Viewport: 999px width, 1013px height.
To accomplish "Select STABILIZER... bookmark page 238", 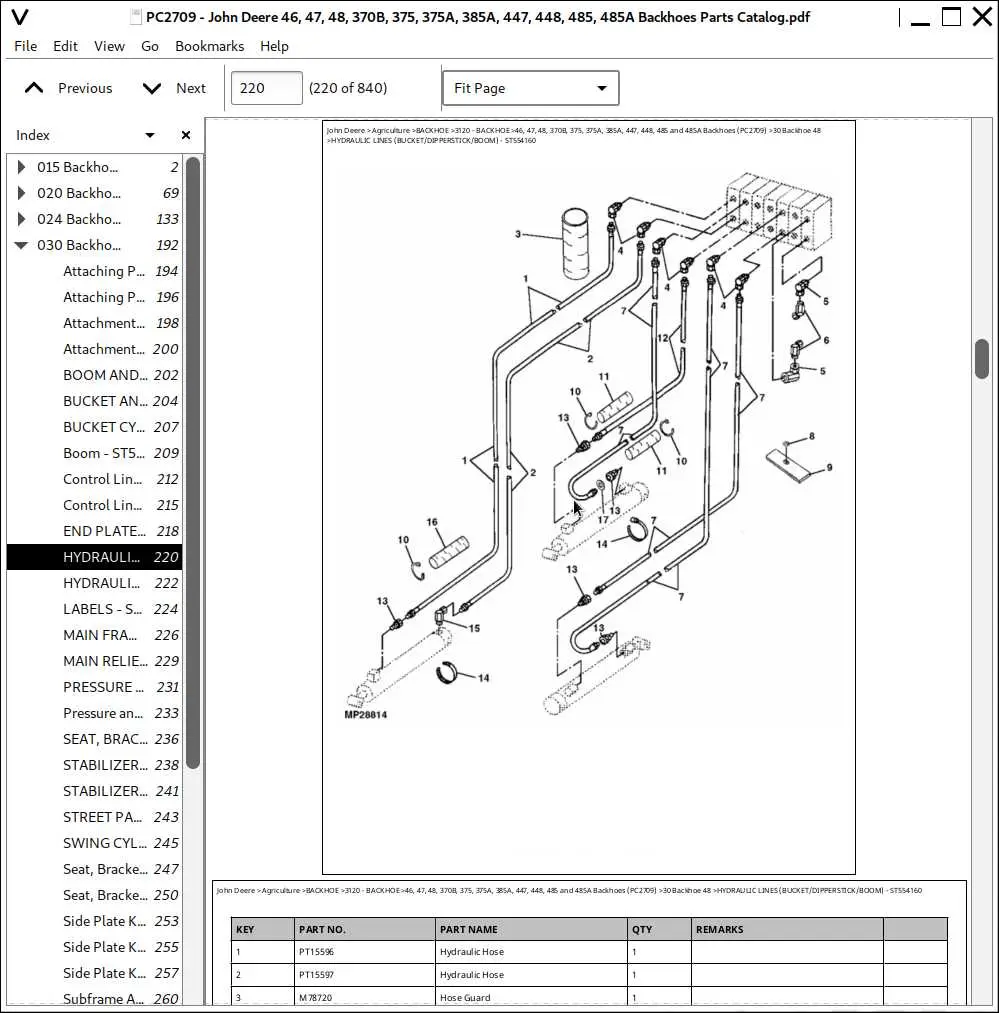I will (94, 765).
